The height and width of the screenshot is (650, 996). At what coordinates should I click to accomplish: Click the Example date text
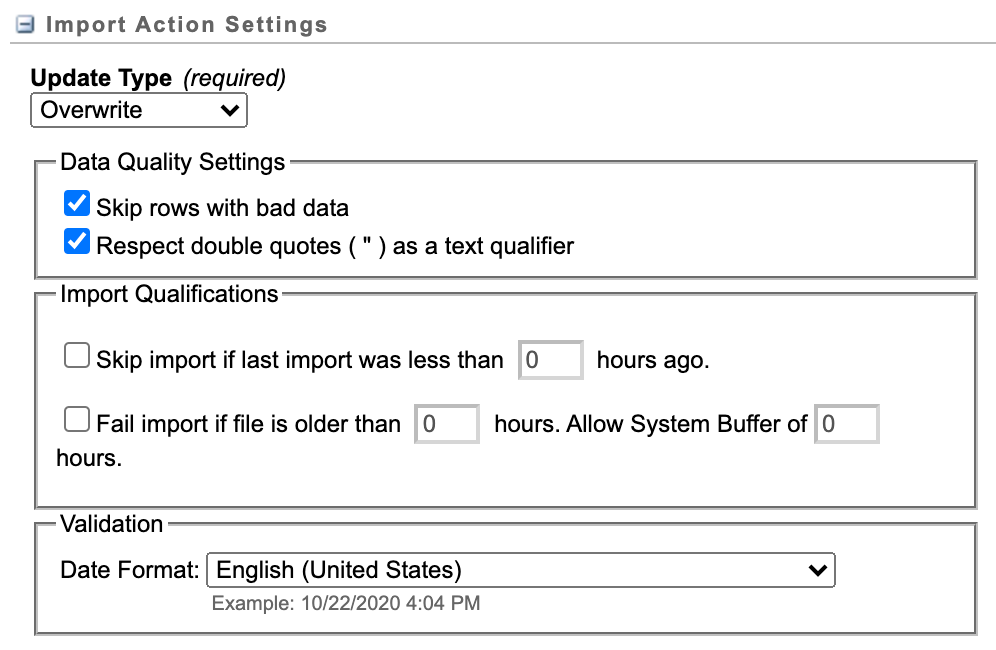pyautogui.click(x=346, y=603)
